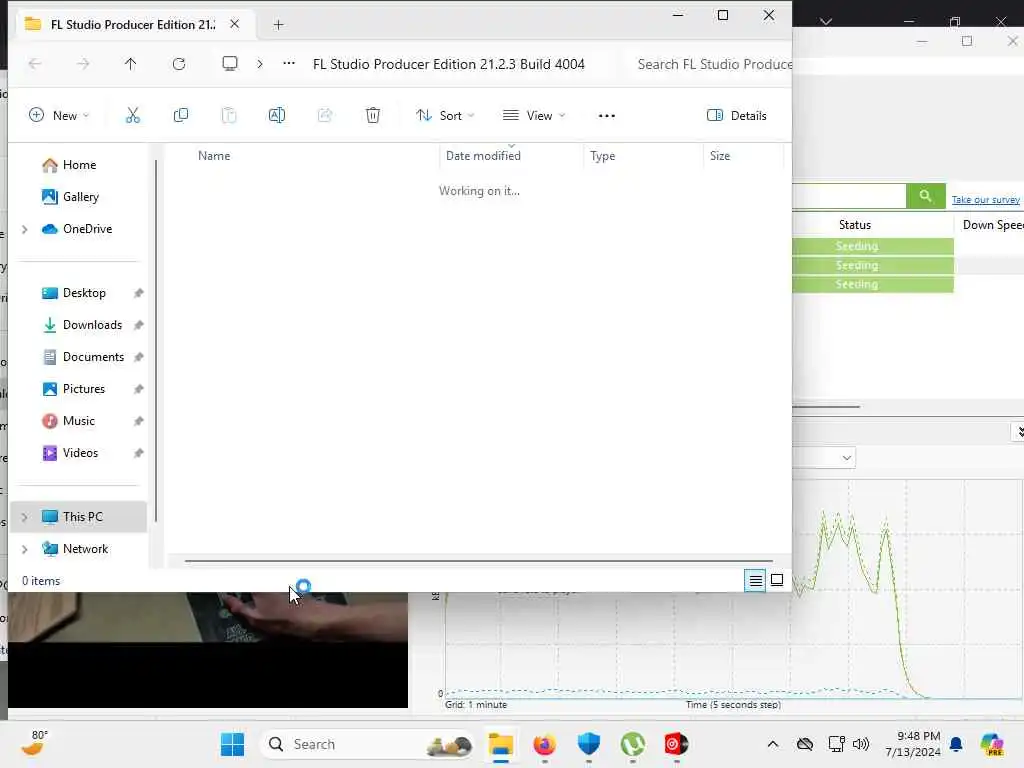Toggle the Details pane
Image resolution: width=1024 pixels, height=768 pixels.
pos(737,116)
